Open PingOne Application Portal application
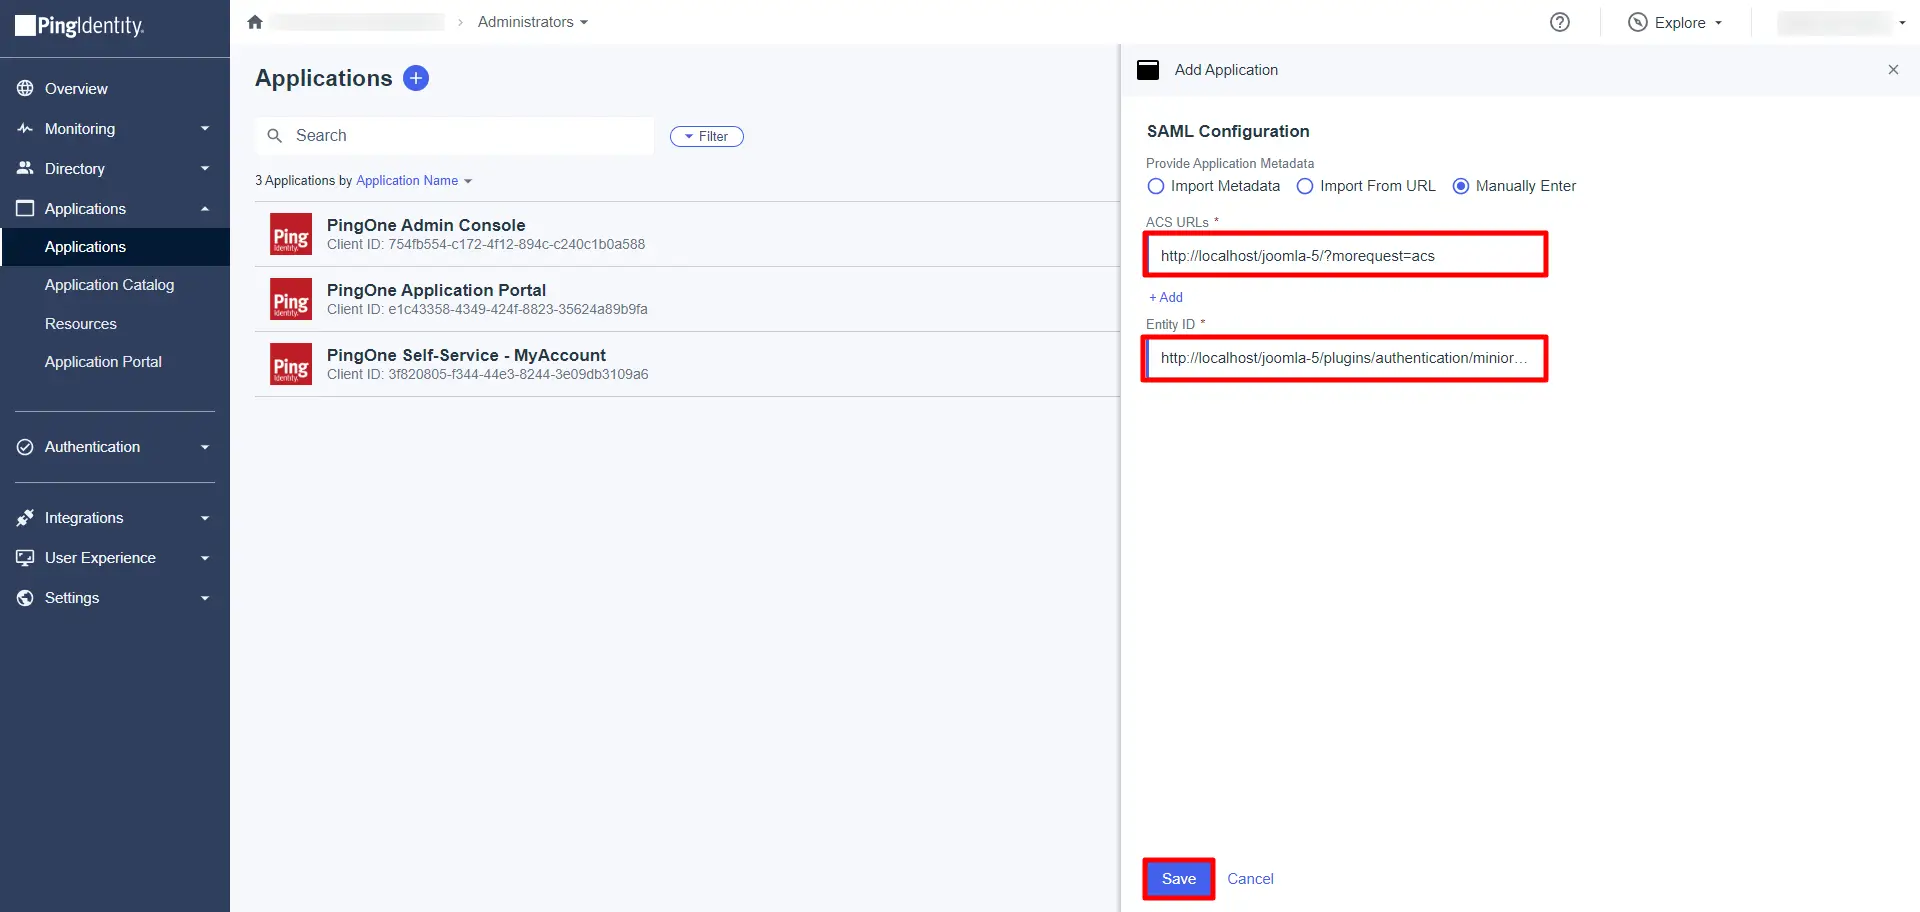Image resolution: width=1920 pixels, height=912 pixels. 687,299
